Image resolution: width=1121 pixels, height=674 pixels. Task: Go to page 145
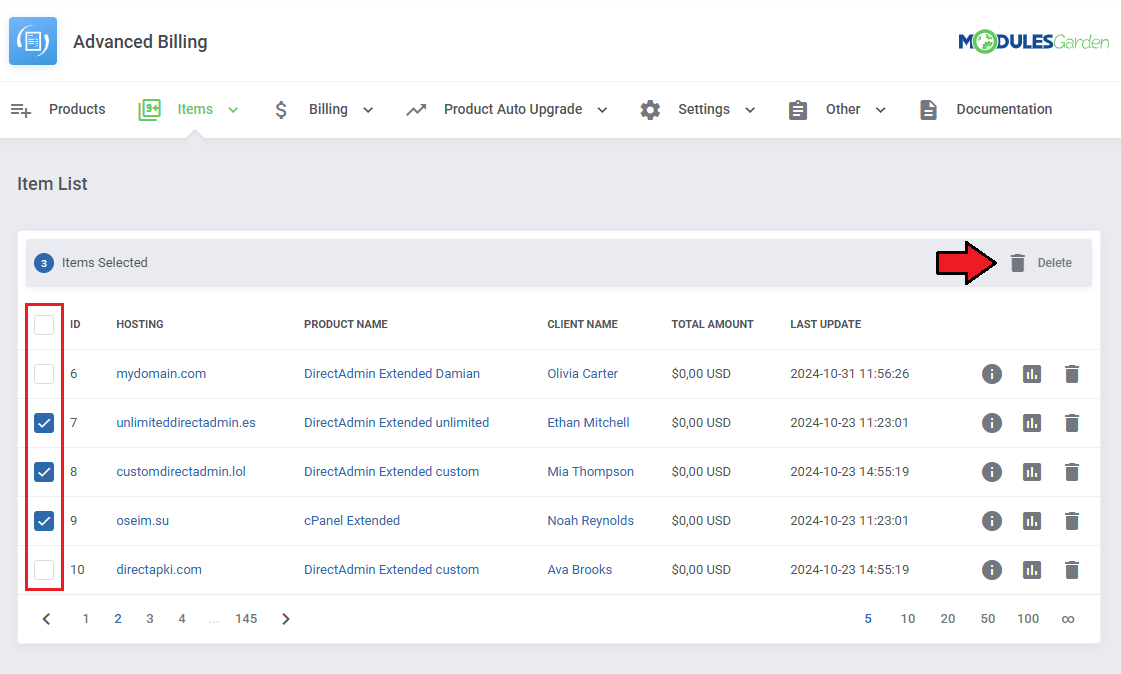pos(246,619)
